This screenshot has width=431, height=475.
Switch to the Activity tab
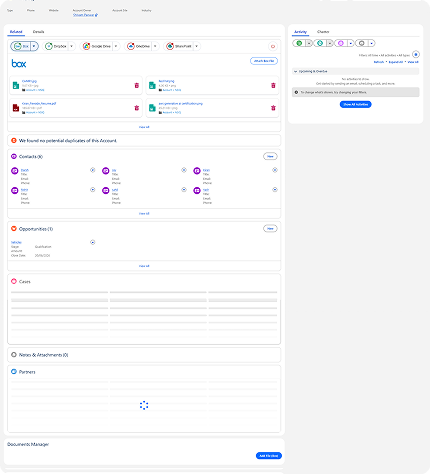300,32
